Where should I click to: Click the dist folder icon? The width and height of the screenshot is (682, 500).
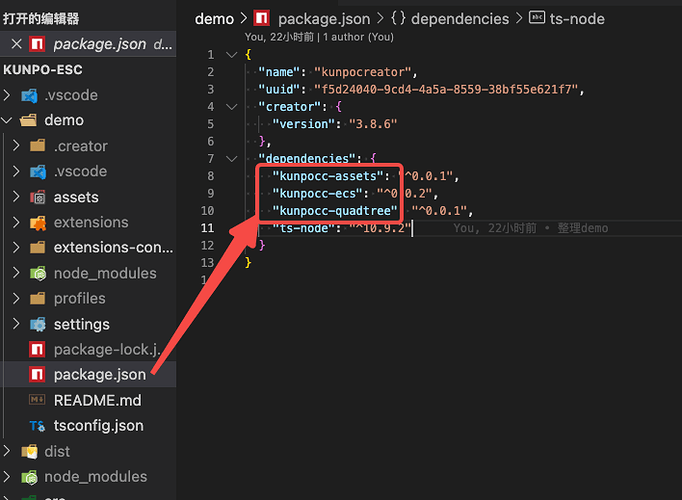[30, 452]
